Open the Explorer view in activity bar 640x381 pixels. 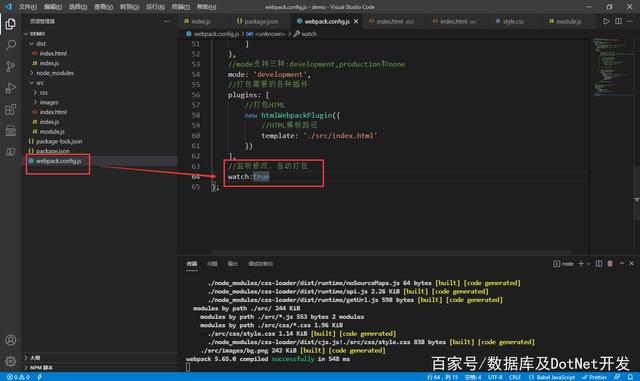pos(11,24)
